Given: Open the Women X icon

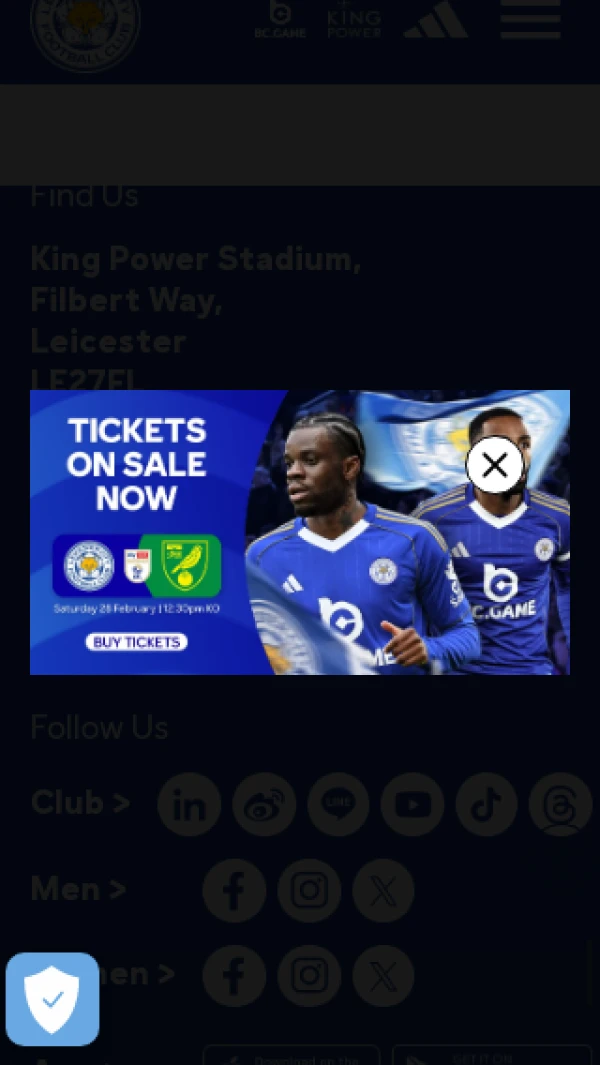Looking at the screenshot, I should (383, 976).
